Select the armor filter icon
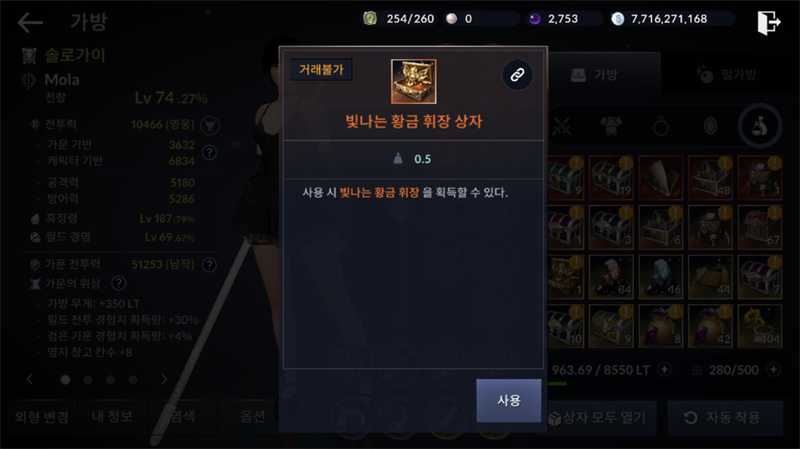Screen dimensions: 800x449 coord(611,126)
